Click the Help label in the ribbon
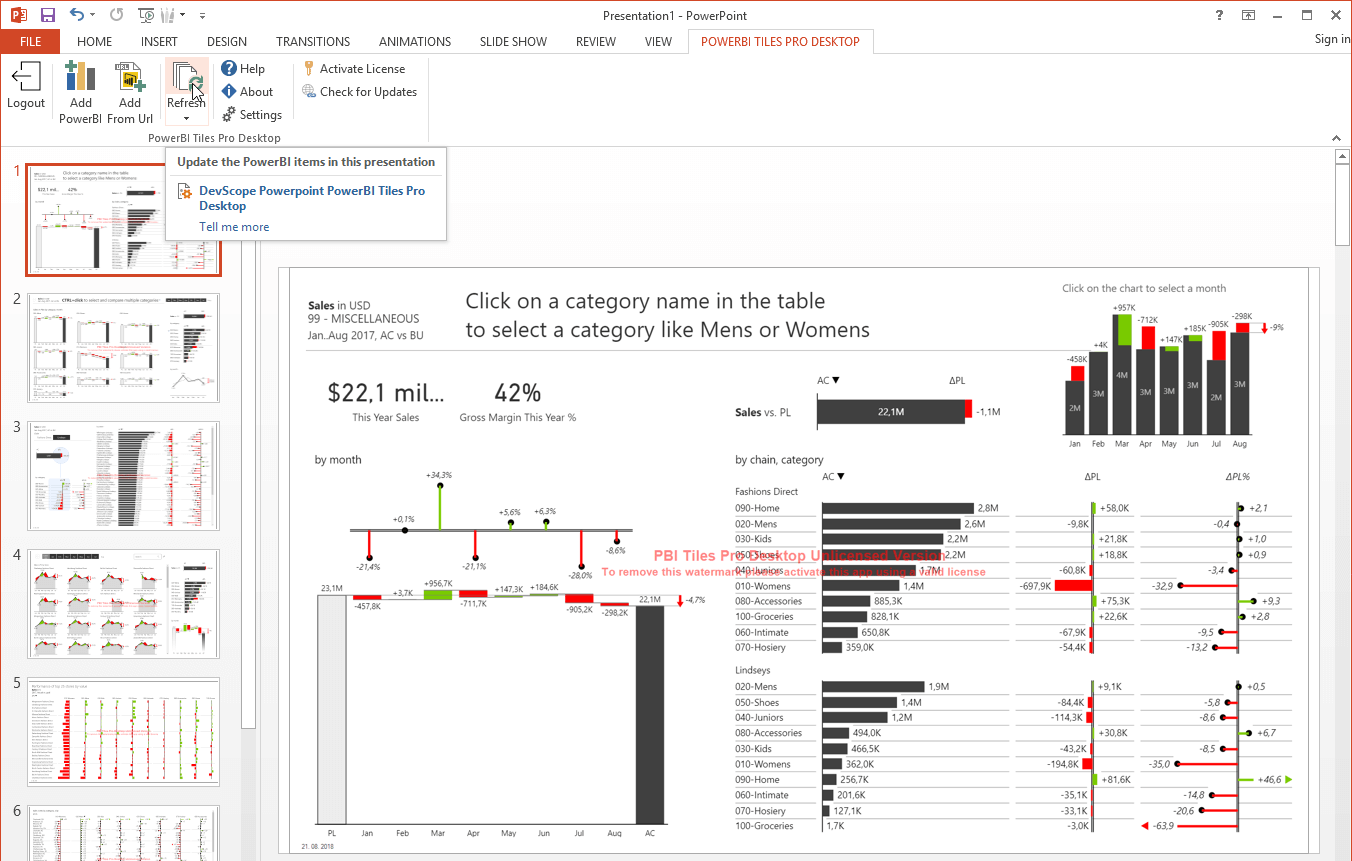 tap(252, 68)
